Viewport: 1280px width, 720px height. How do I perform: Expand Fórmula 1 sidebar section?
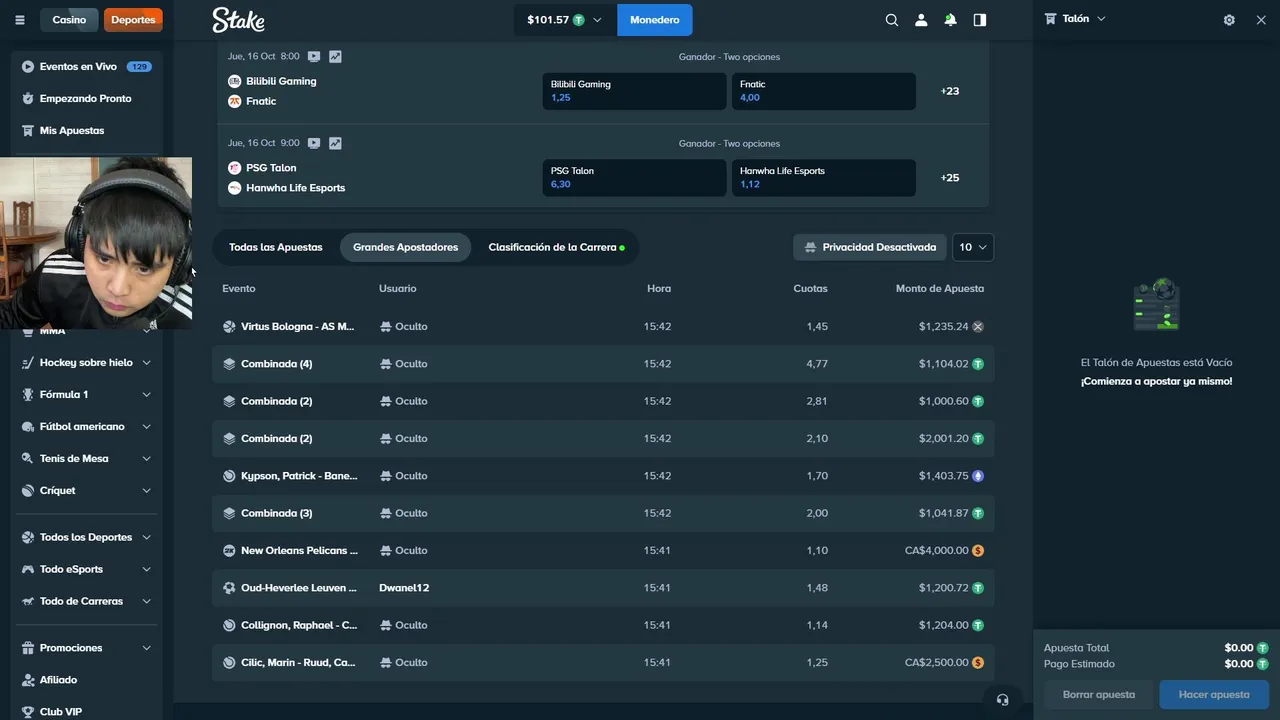(146, 395)
